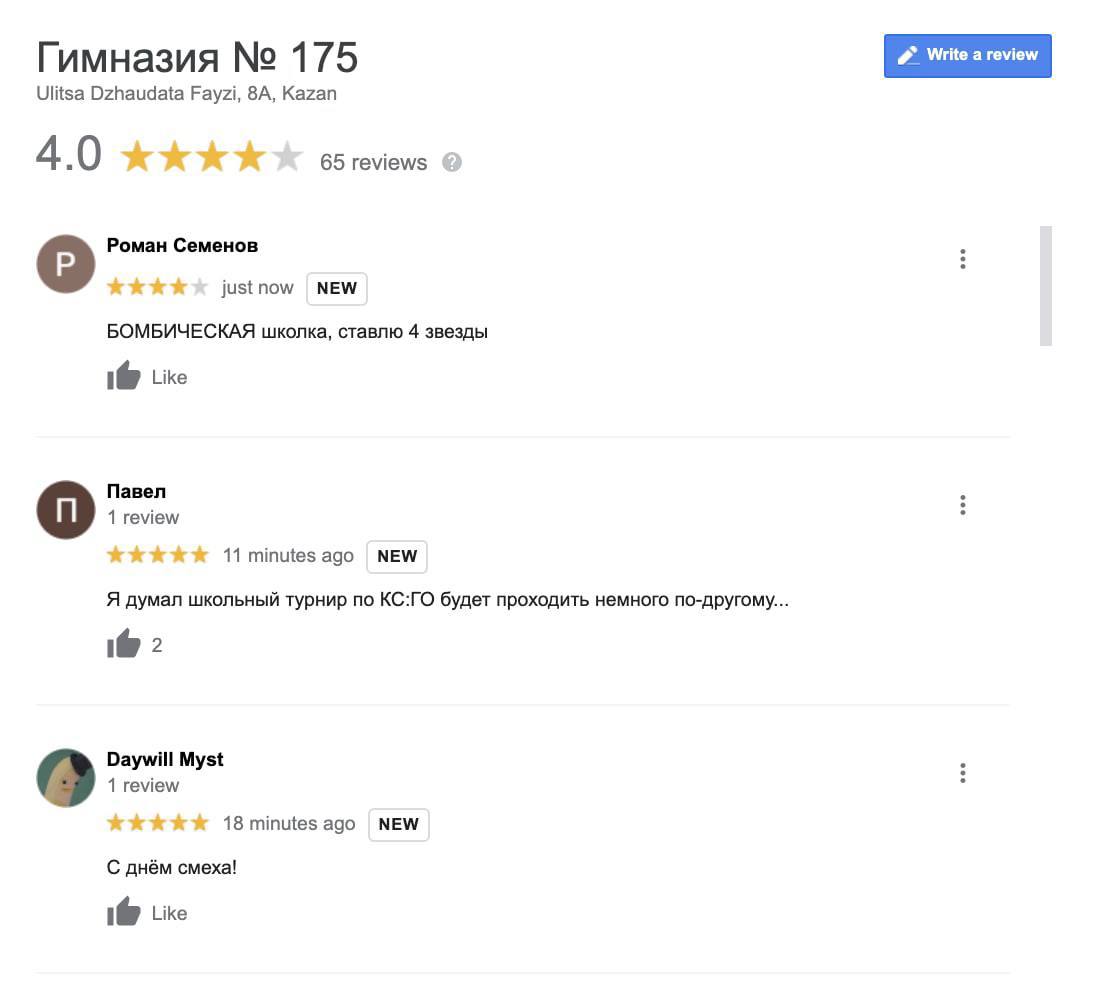Click the 65 reviews count text
The width and height of the screenshot is (1100, 996).
[x=373, y=163]
